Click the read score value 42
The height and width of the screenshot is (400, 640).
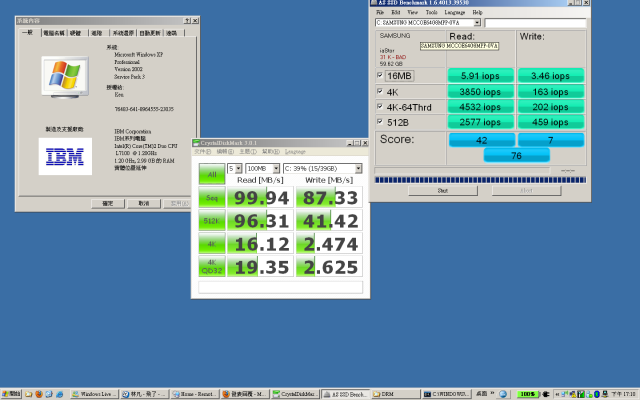482,140
